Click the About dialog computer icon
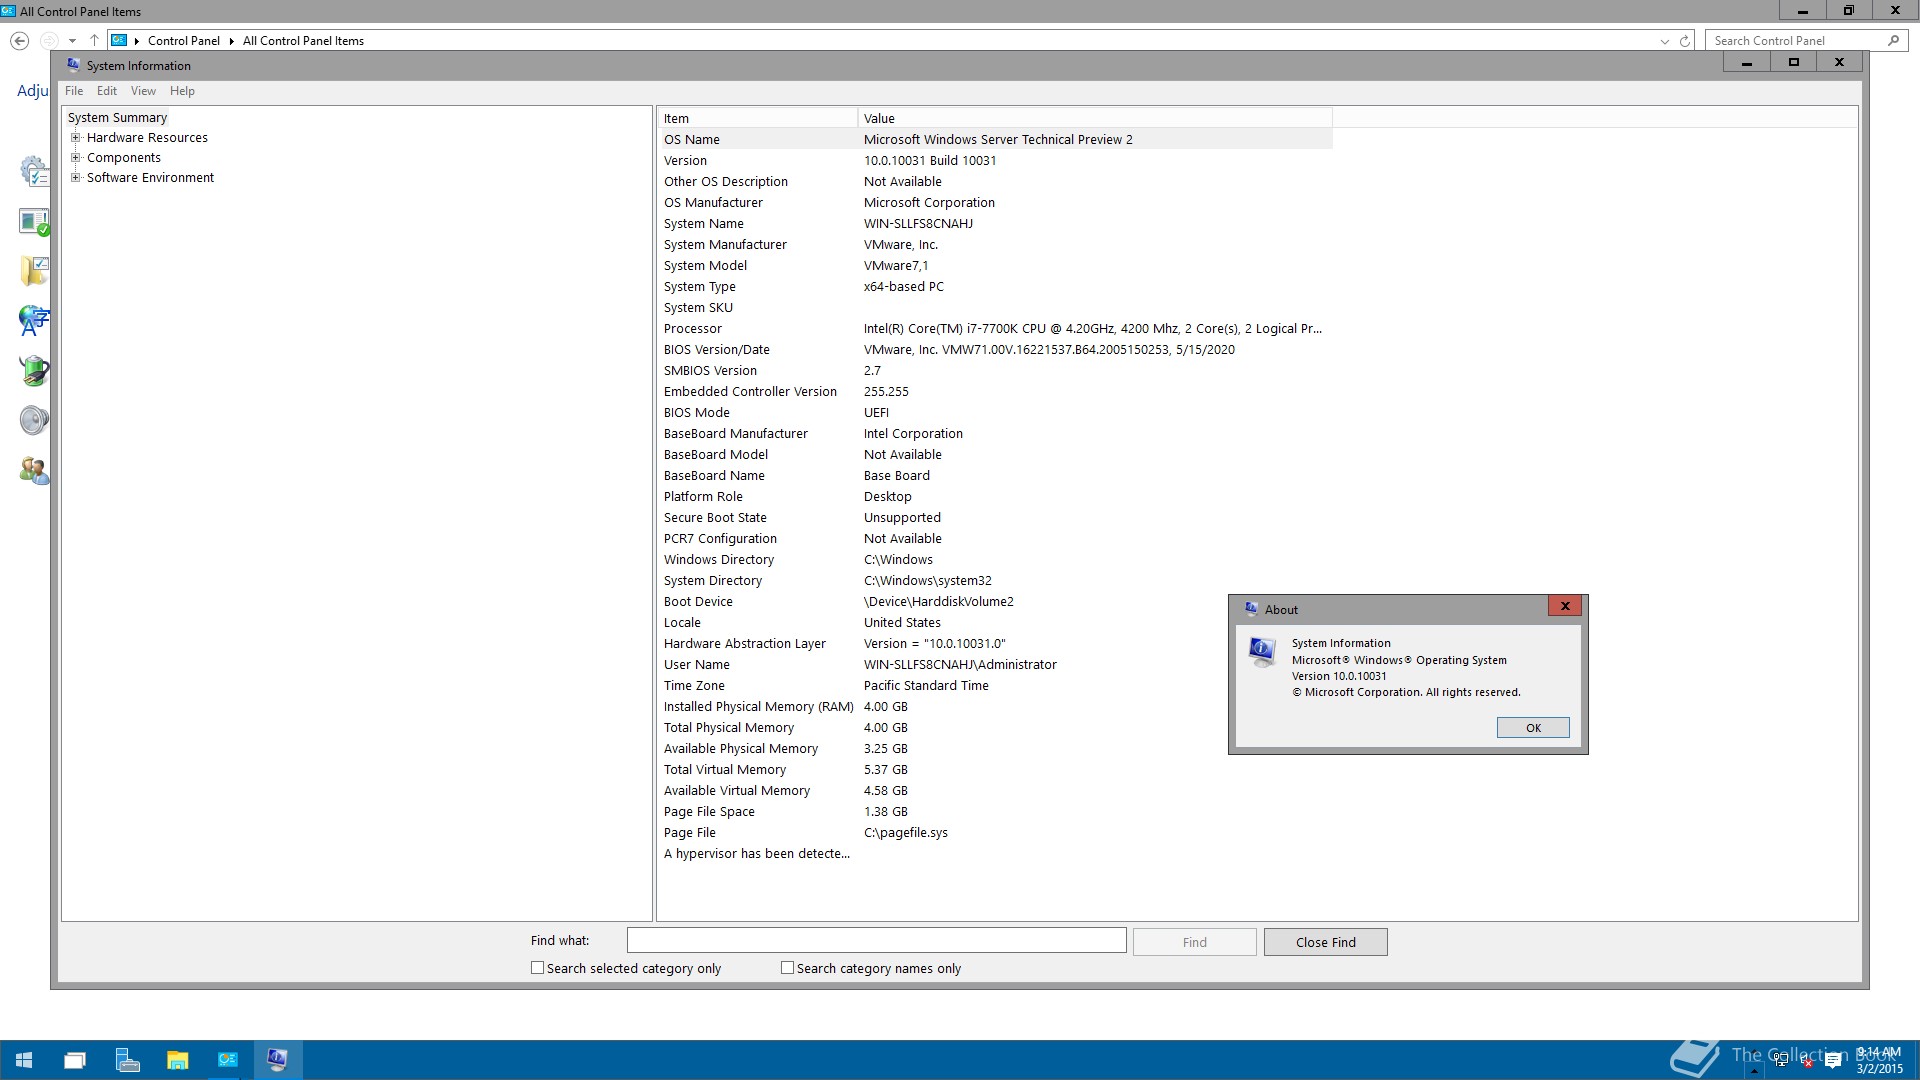 pyautogui.click(x=1262, y=652)
